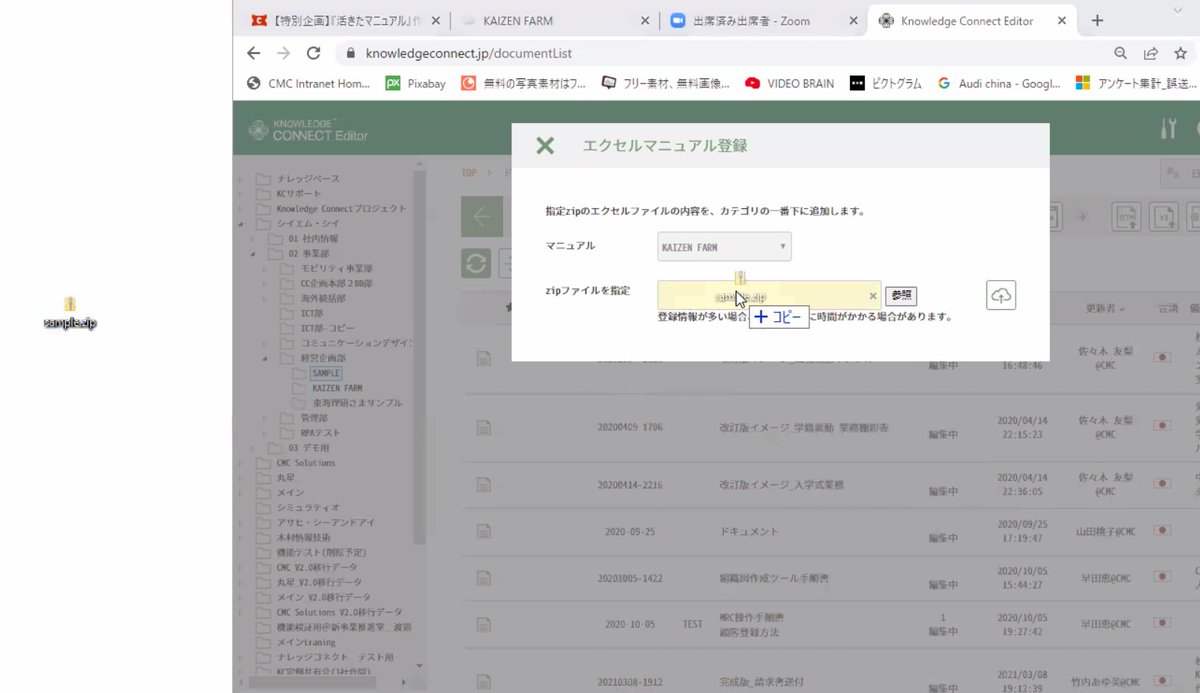Open the VIDEO BRAIN bookmark
The image size is (1200, 693).
pyautogui.click(x=789, y=84)
